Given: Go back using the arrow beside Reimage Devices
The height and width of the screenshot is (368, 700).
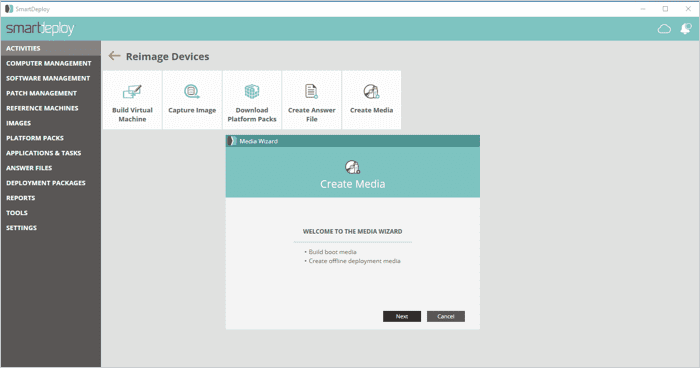Looking at the screenshot, I should 114,56.
